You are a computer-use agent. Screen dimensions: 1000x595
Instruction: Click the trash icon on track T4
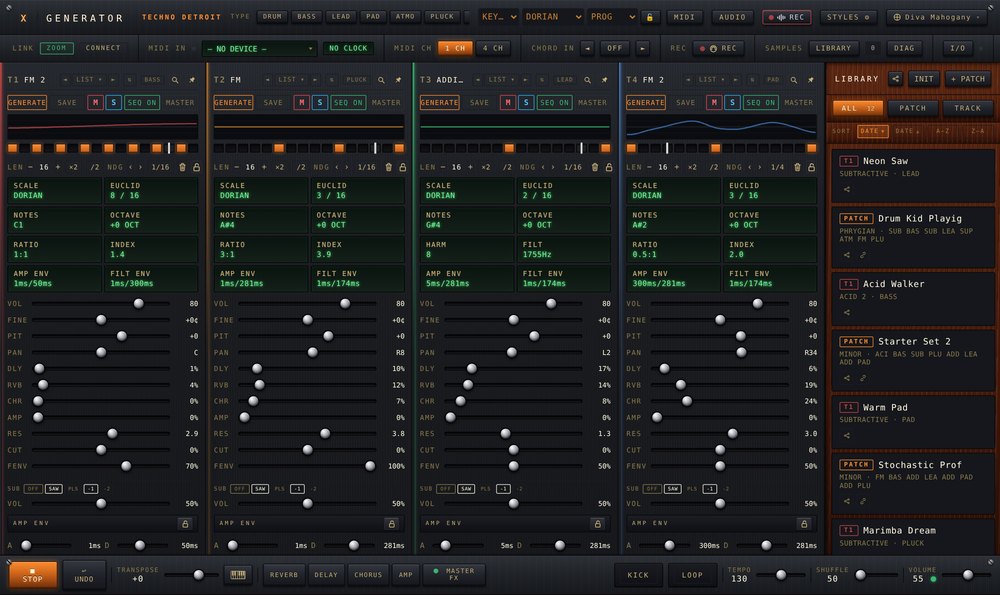tap(797, 167)
